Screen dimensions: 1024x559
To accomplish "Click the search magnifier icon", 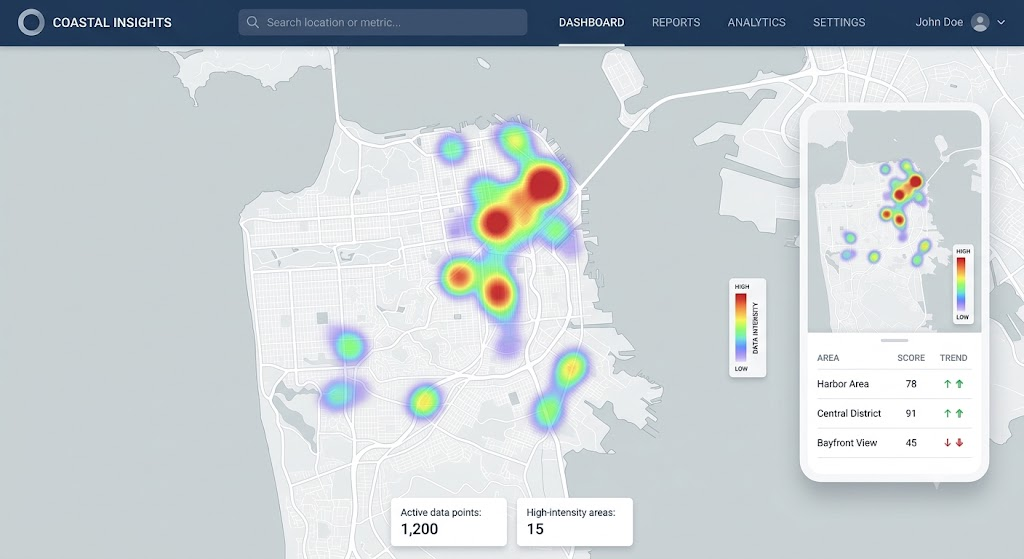I will tap(253, 22).
